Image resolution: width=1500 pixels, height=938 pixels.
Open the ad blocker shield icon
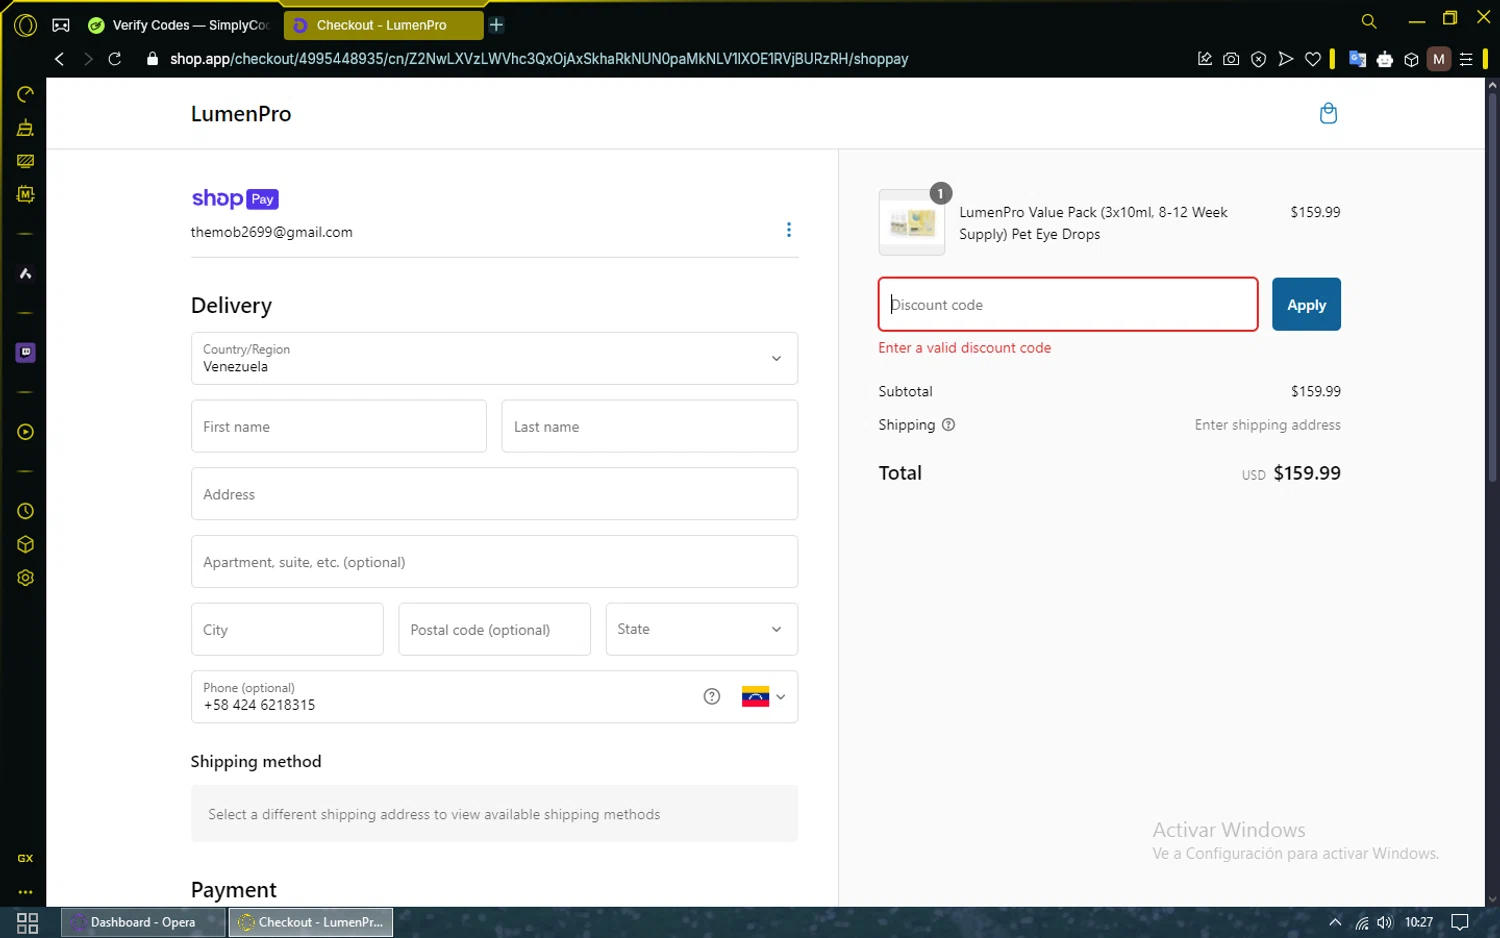pyautogui.click(x=1259, y=59)
